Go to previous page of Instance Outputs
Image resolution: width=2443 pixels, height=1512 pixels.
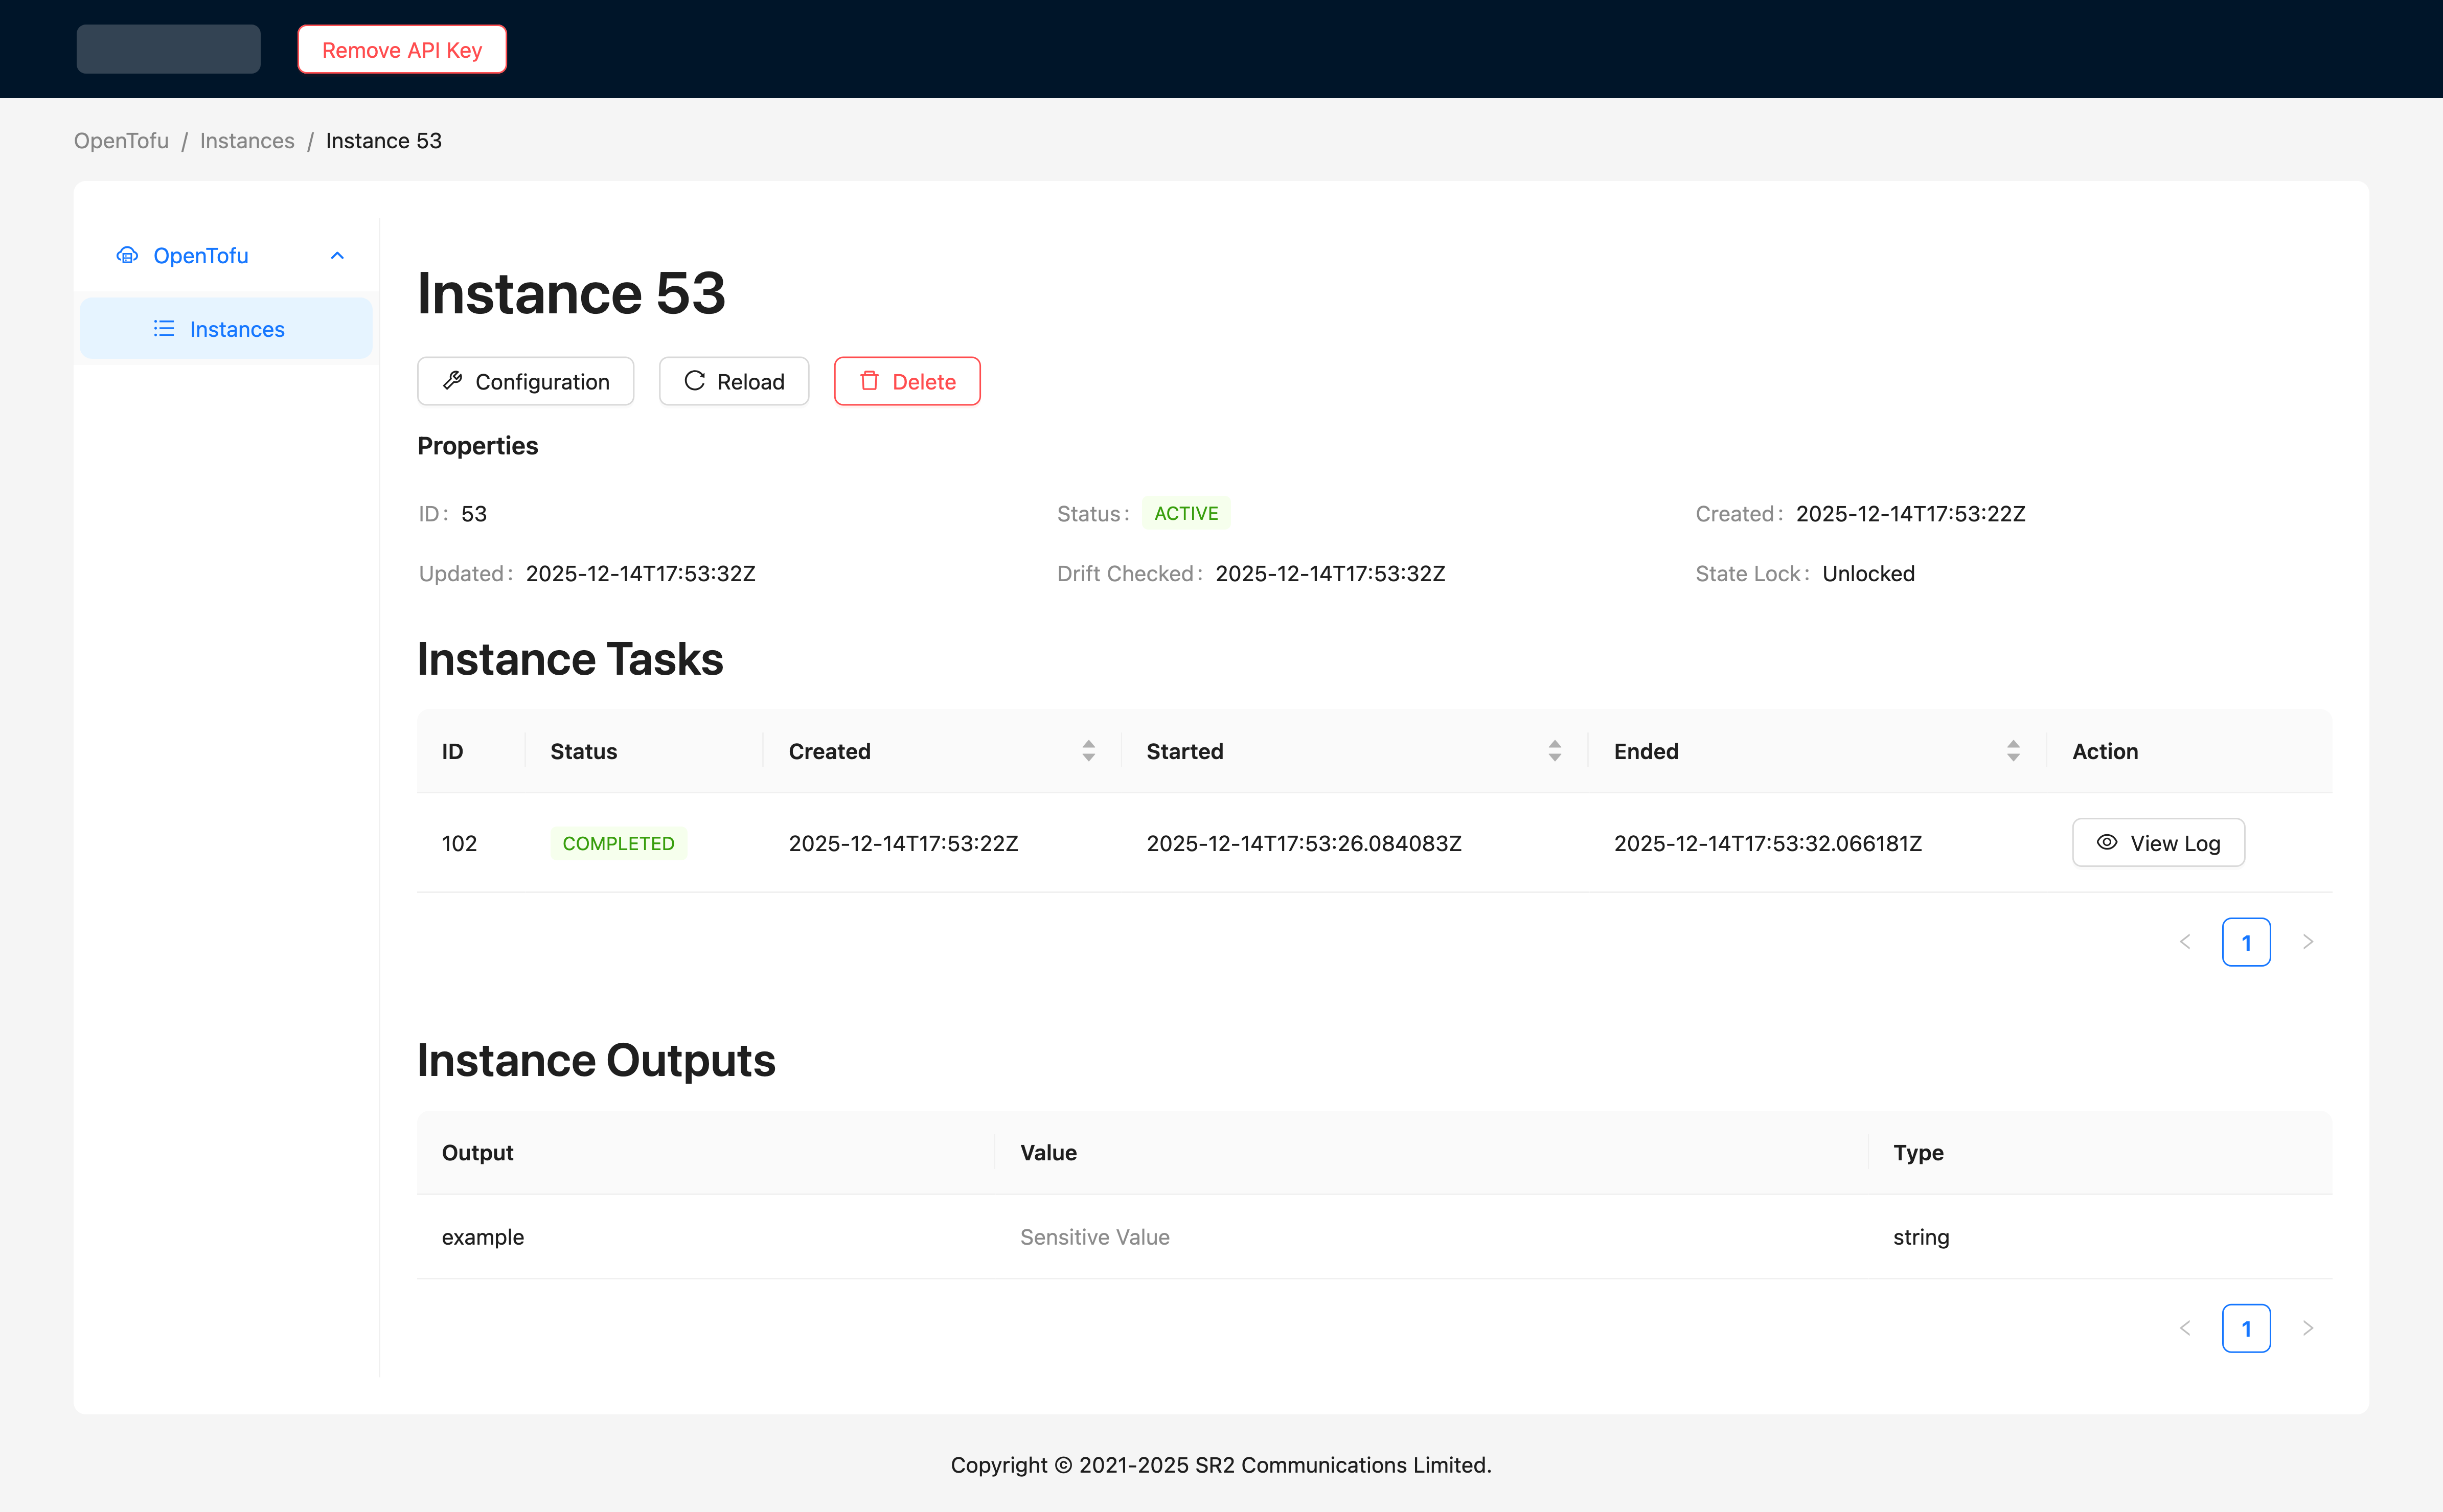click(2185, 1328)
